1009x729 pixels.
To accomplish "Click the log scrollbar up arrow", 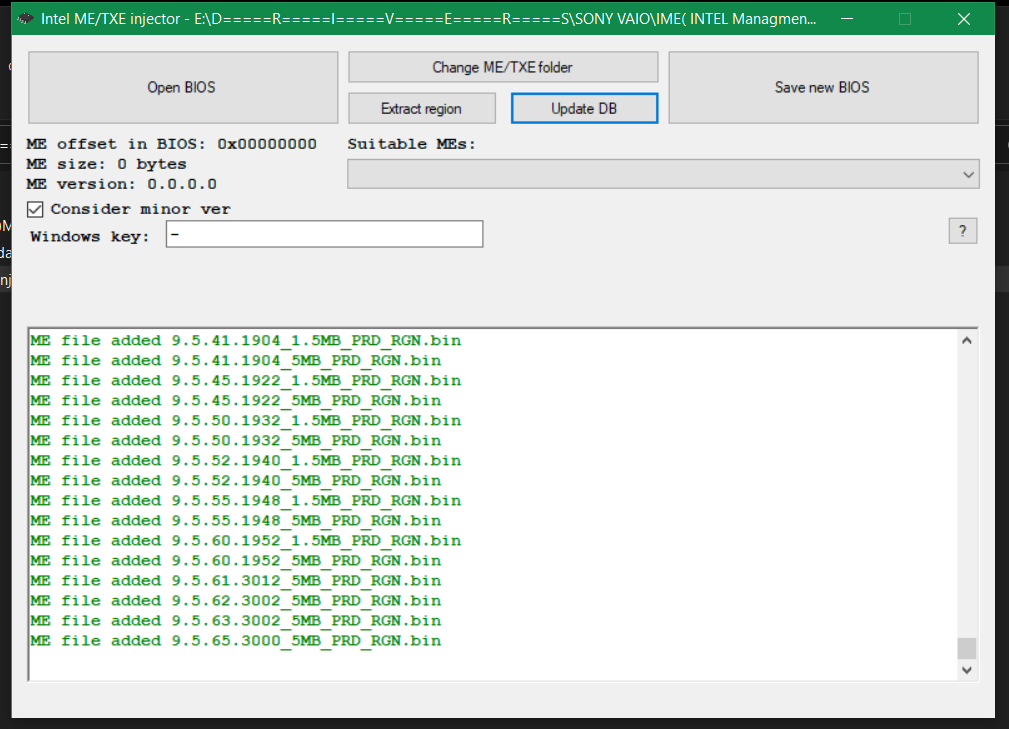I will 967,340.
